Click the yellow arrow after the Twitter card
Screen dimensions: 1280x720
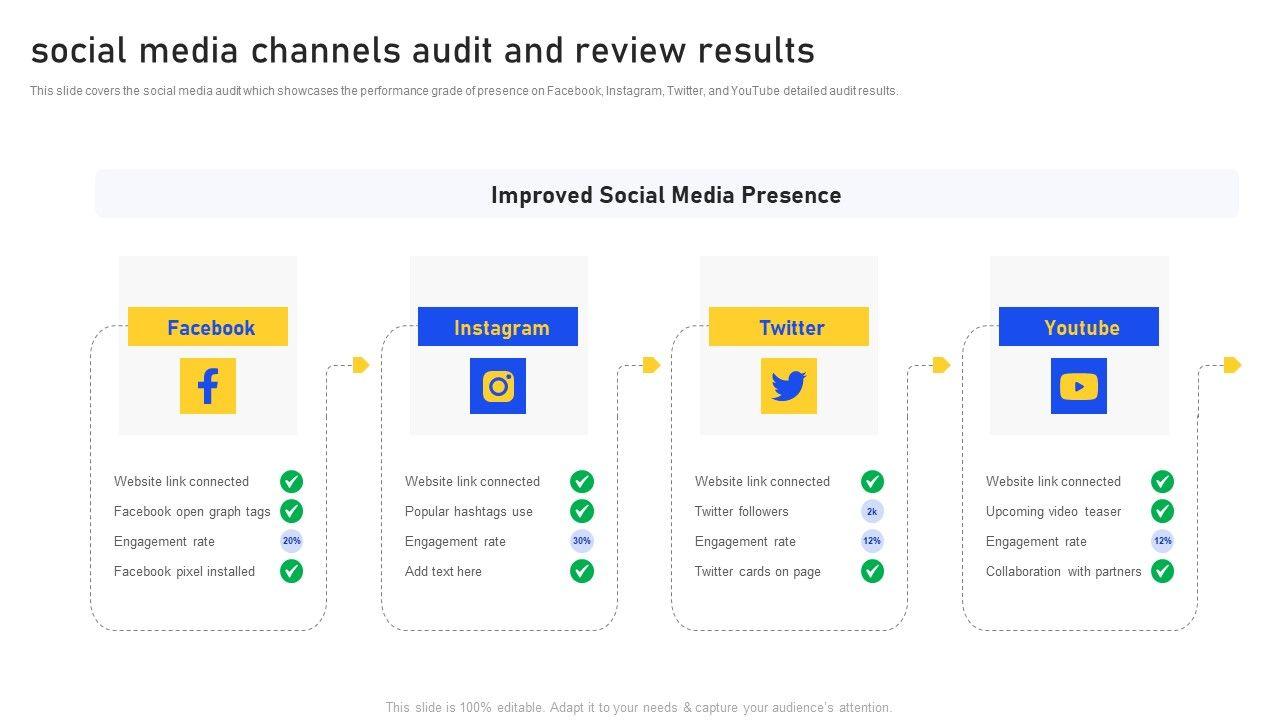(x=941, y=365)
